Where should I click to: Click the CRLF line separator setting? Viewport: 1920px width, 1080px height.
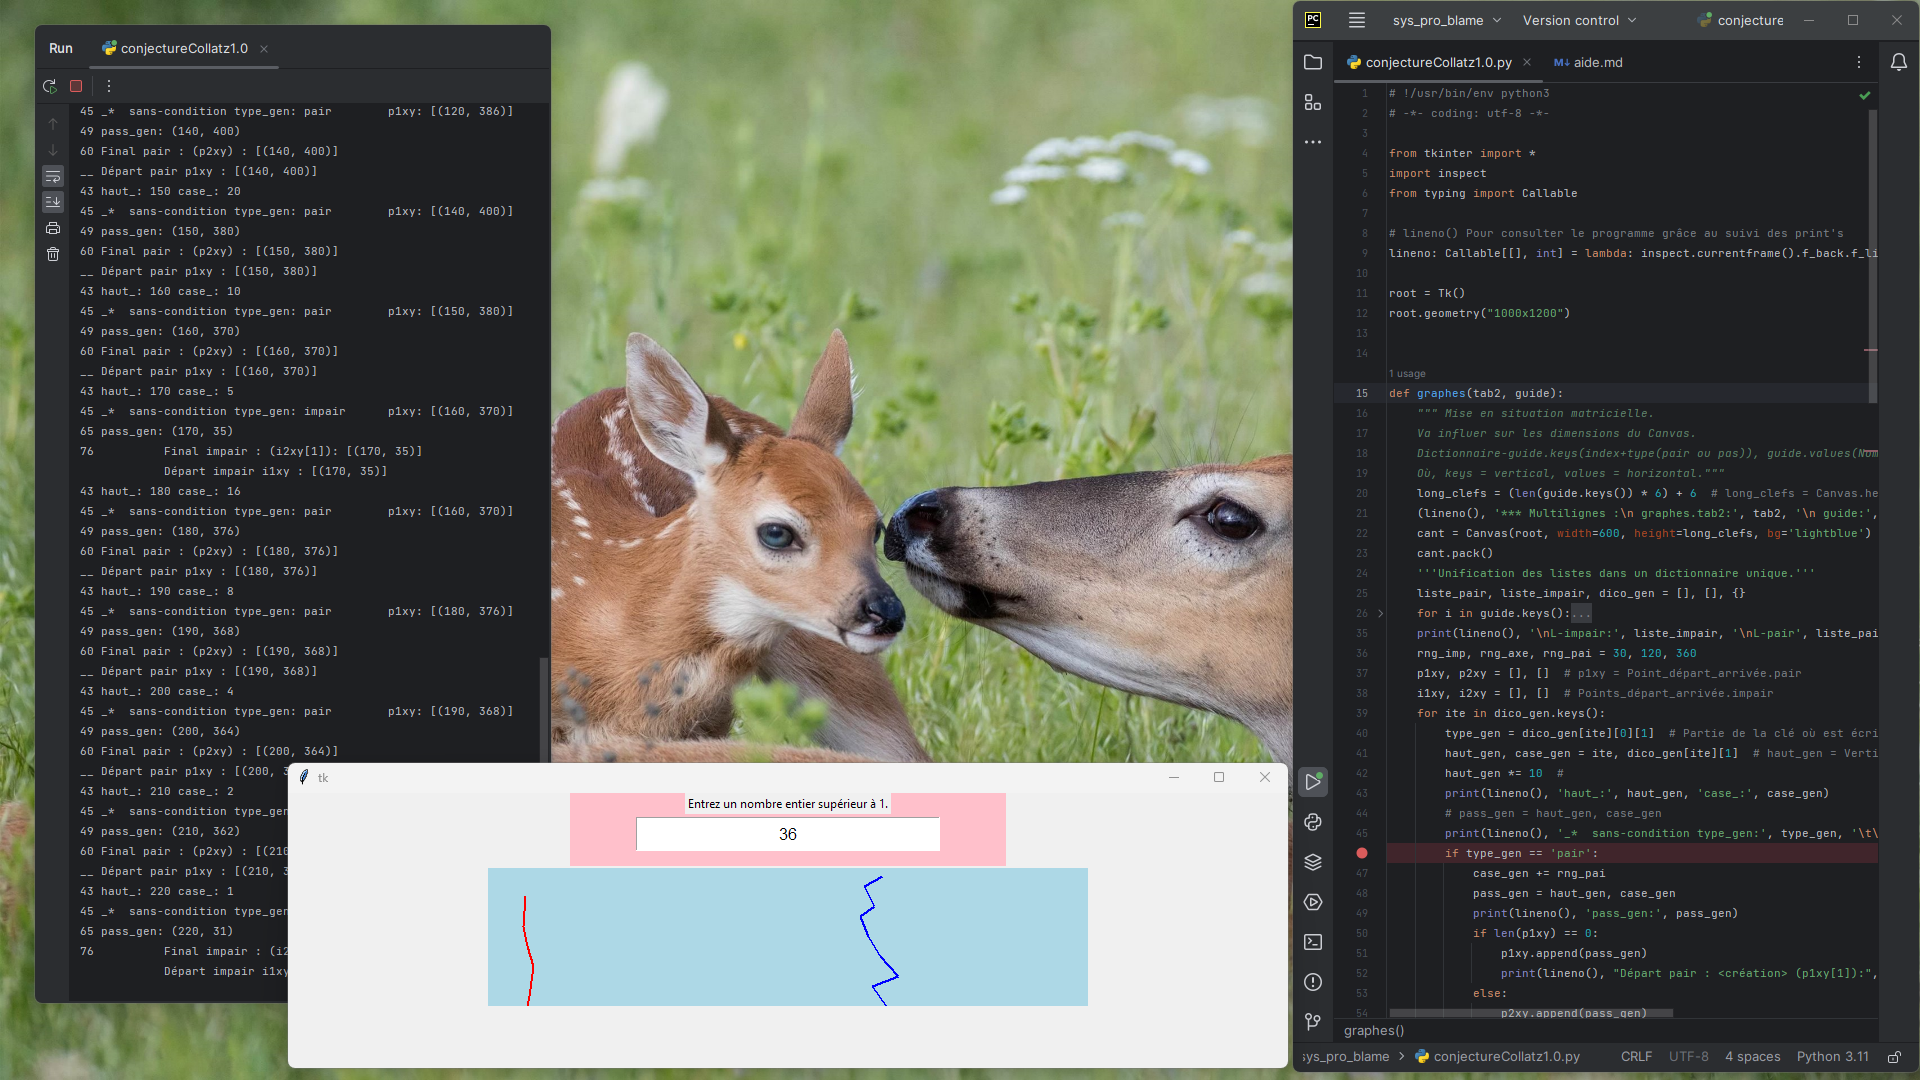coord(1636,1056)
